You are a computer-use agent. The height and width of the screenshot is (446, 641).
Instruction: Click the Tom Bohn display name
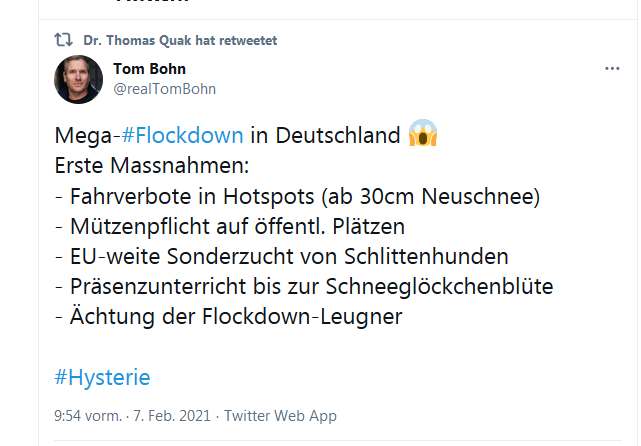point(149,69)
